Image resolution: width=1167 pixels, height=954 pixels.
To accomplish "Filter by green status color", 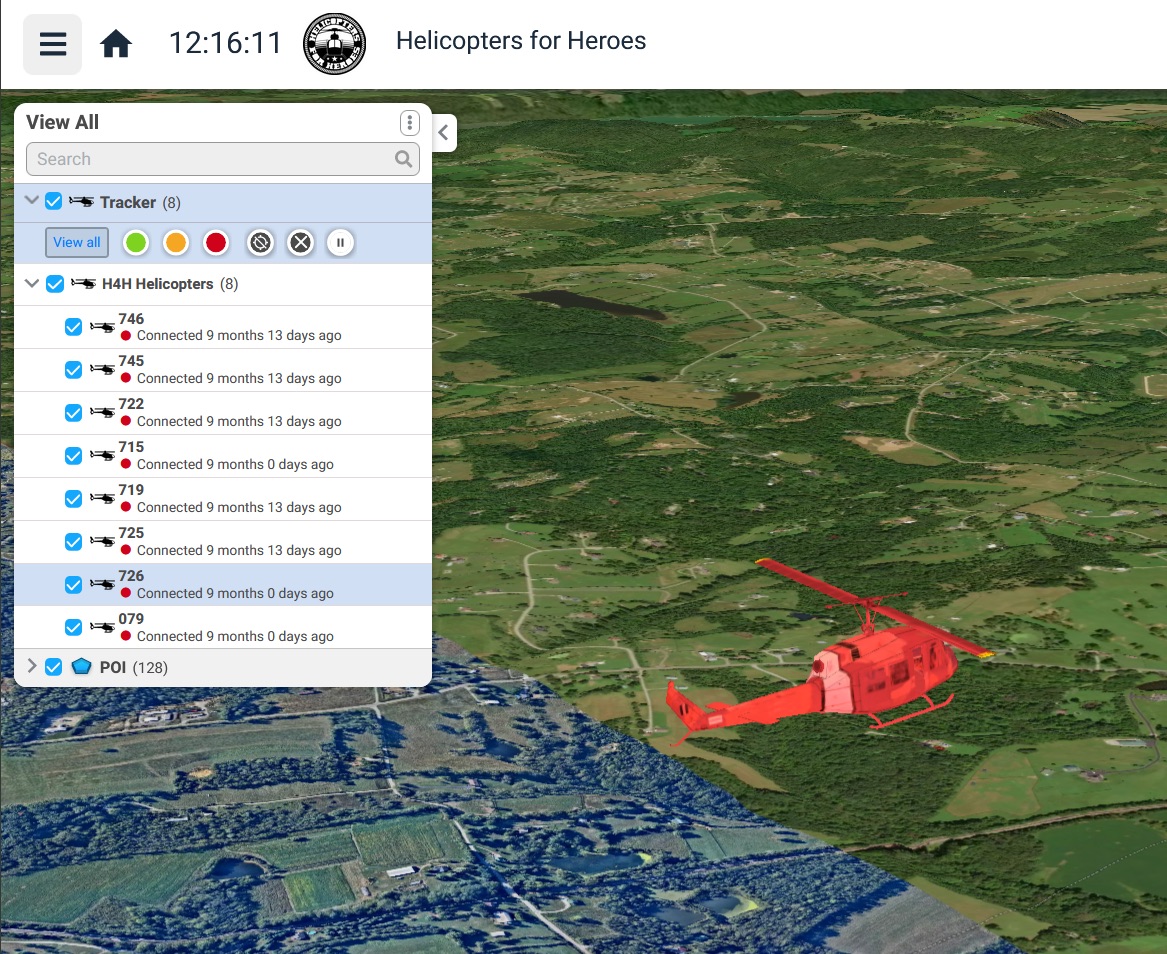I will pyautogui.click(x=135, y=243).
